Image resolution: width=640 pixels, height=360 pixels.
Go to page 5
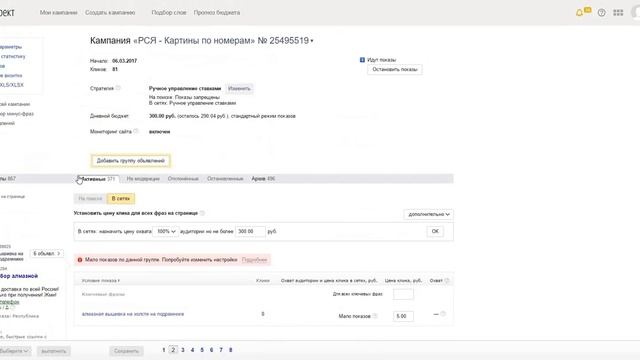[202, 350]
